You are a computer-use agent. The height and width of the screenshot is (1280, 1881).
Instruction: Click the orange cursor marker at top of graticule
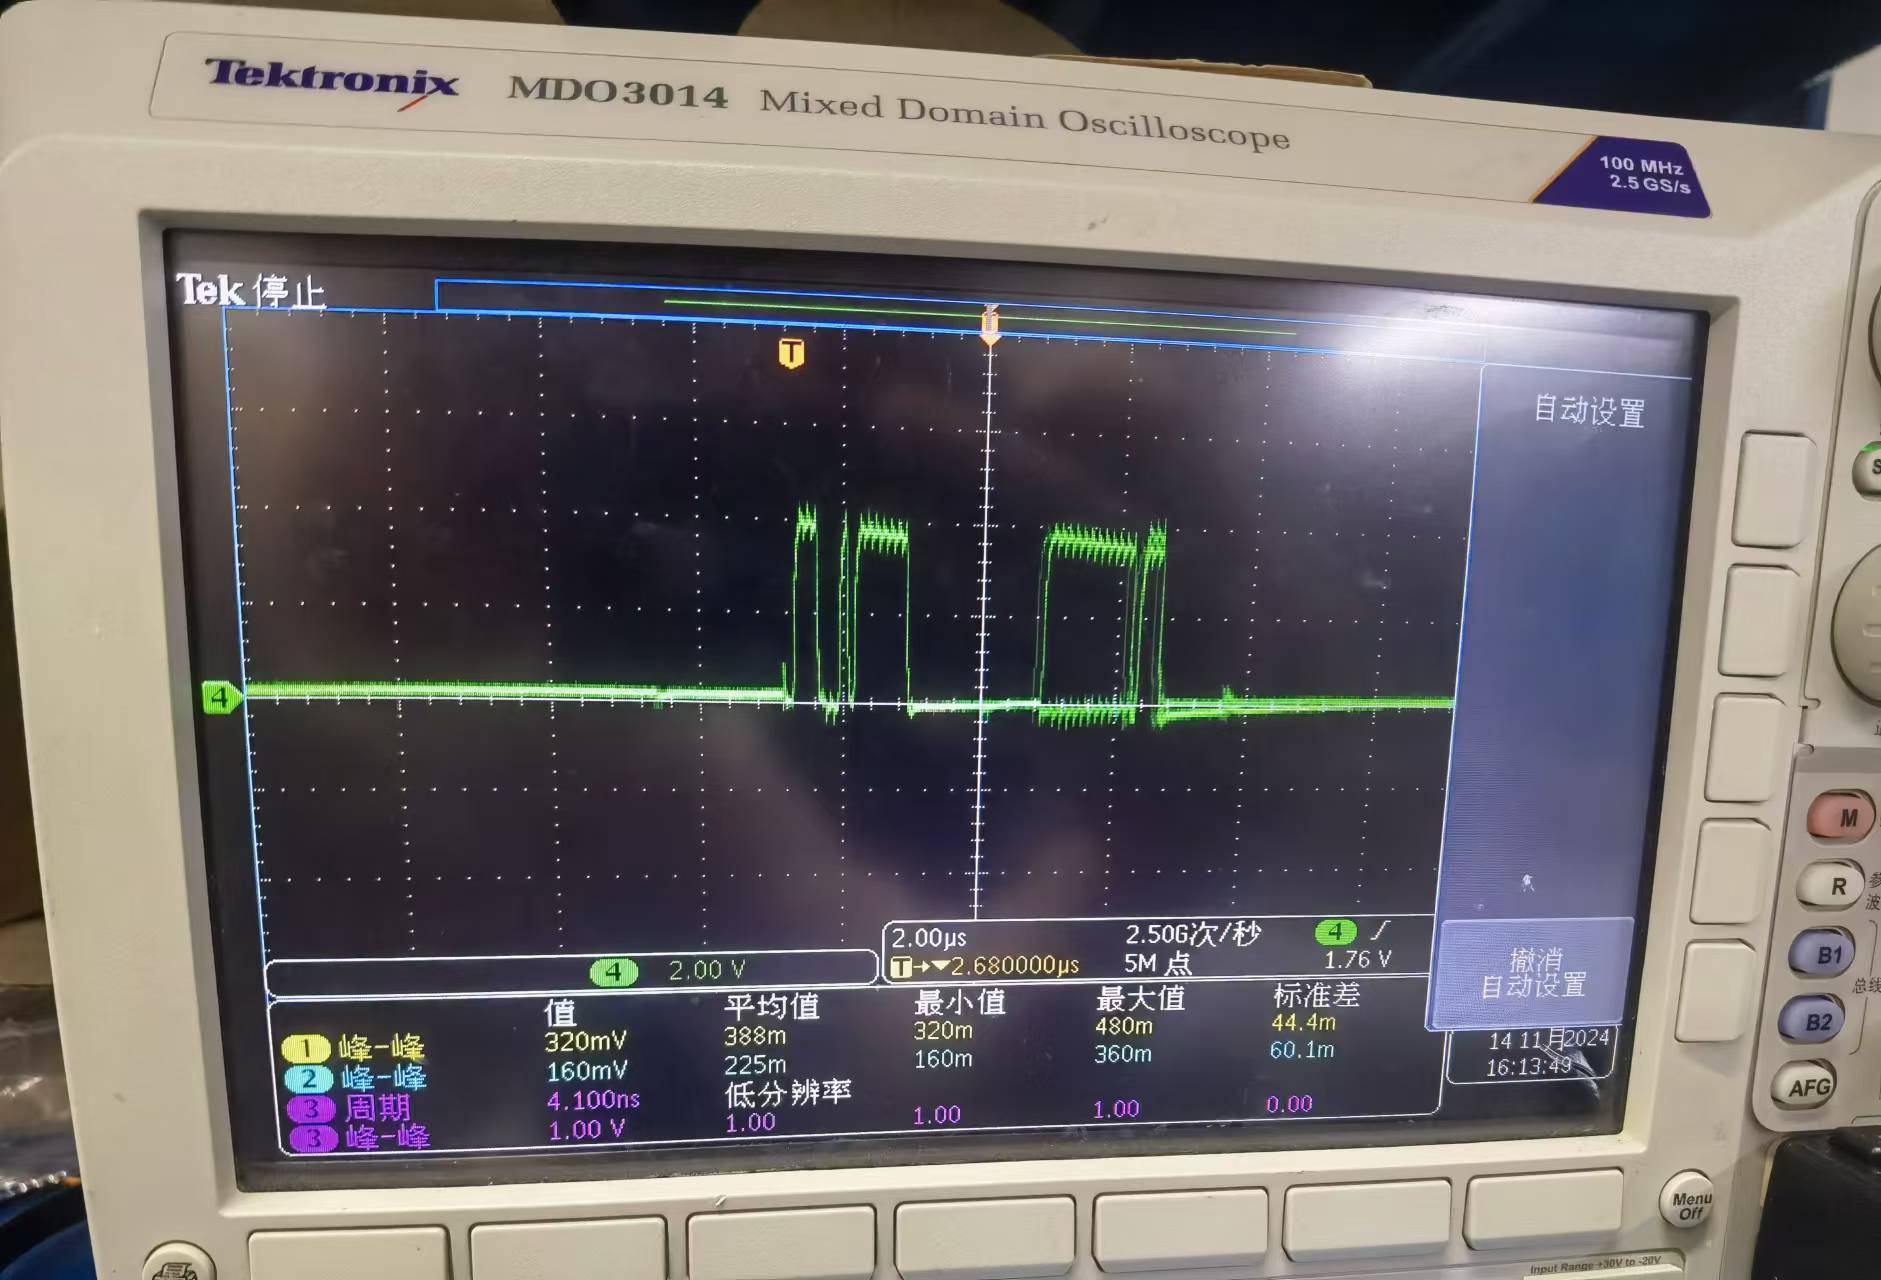989,326
